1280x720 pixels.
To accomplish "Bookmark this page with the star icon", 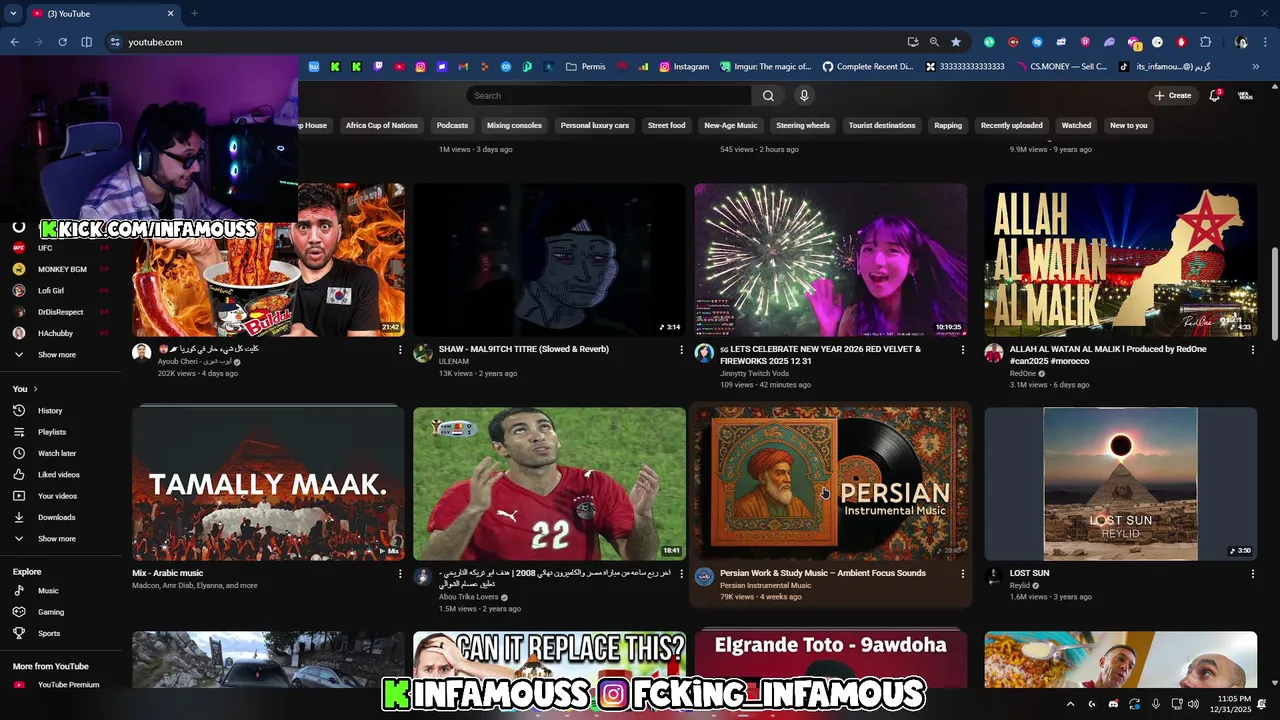I will [x=956, y=42].
